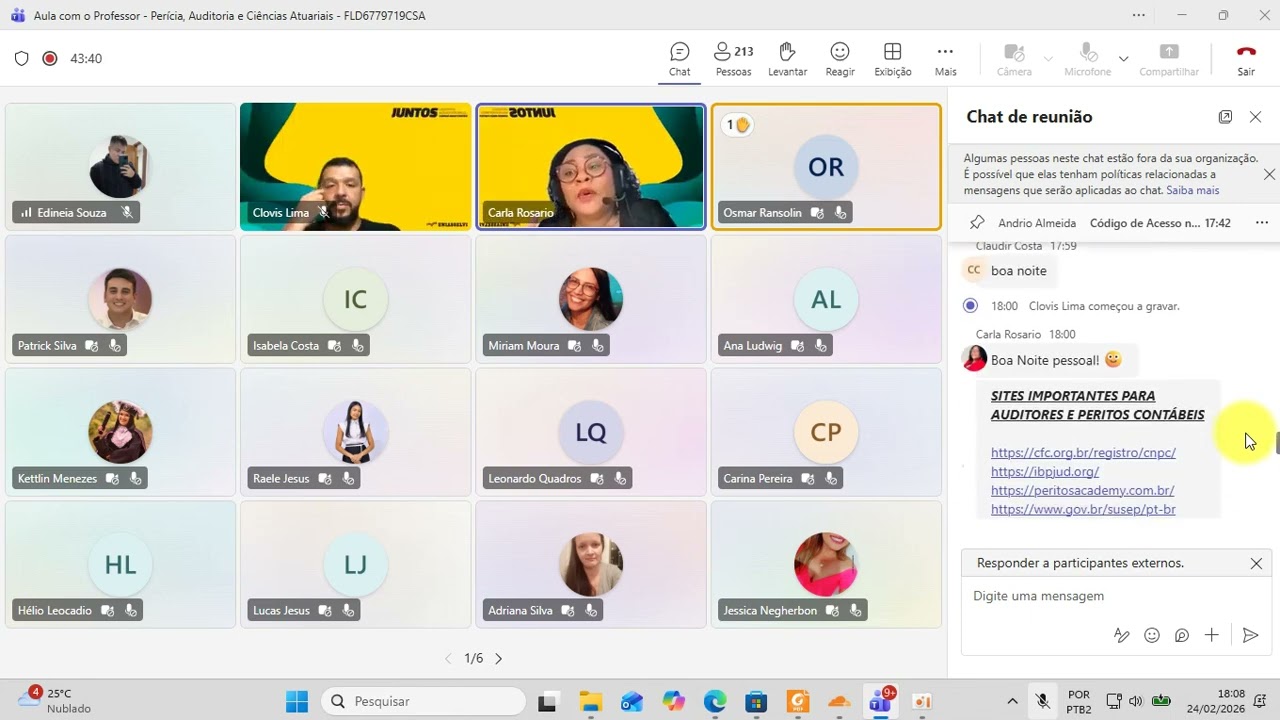Dismiss the external organization notice banner
1280x720 pixels.
coord(1269,174)
